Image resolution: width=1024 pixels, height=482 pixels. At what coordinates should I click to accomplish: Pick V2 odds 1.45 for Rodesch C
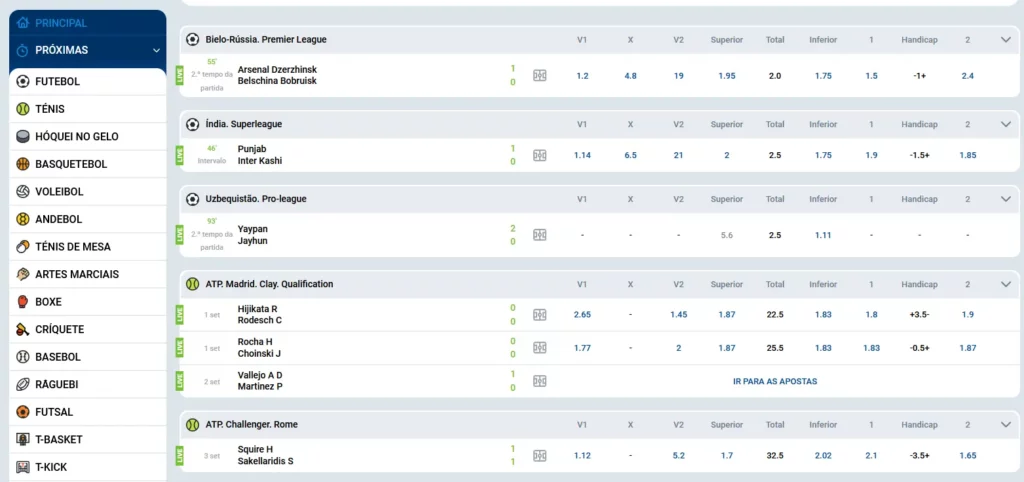679,315
